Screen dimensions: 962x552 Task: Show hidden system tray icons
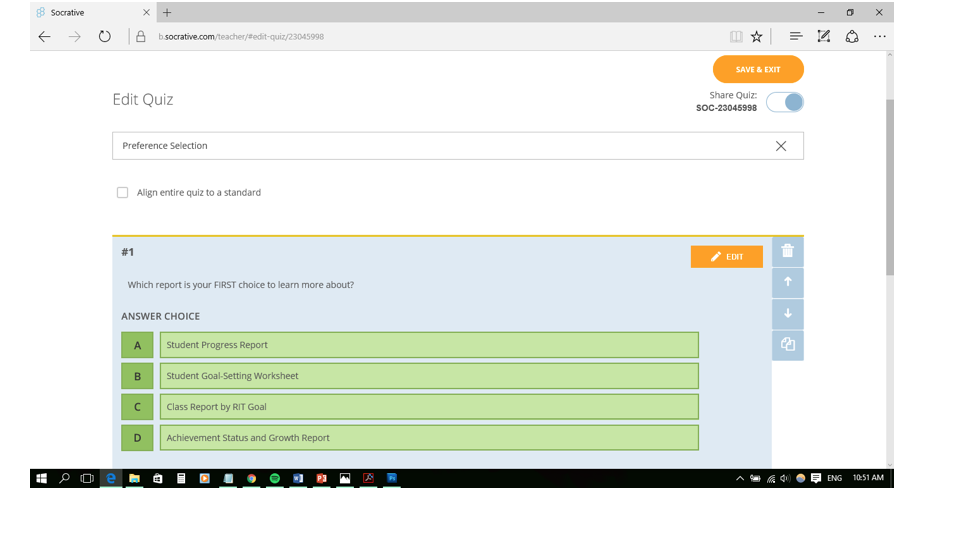pyautogui.click(x=740, y=479)
